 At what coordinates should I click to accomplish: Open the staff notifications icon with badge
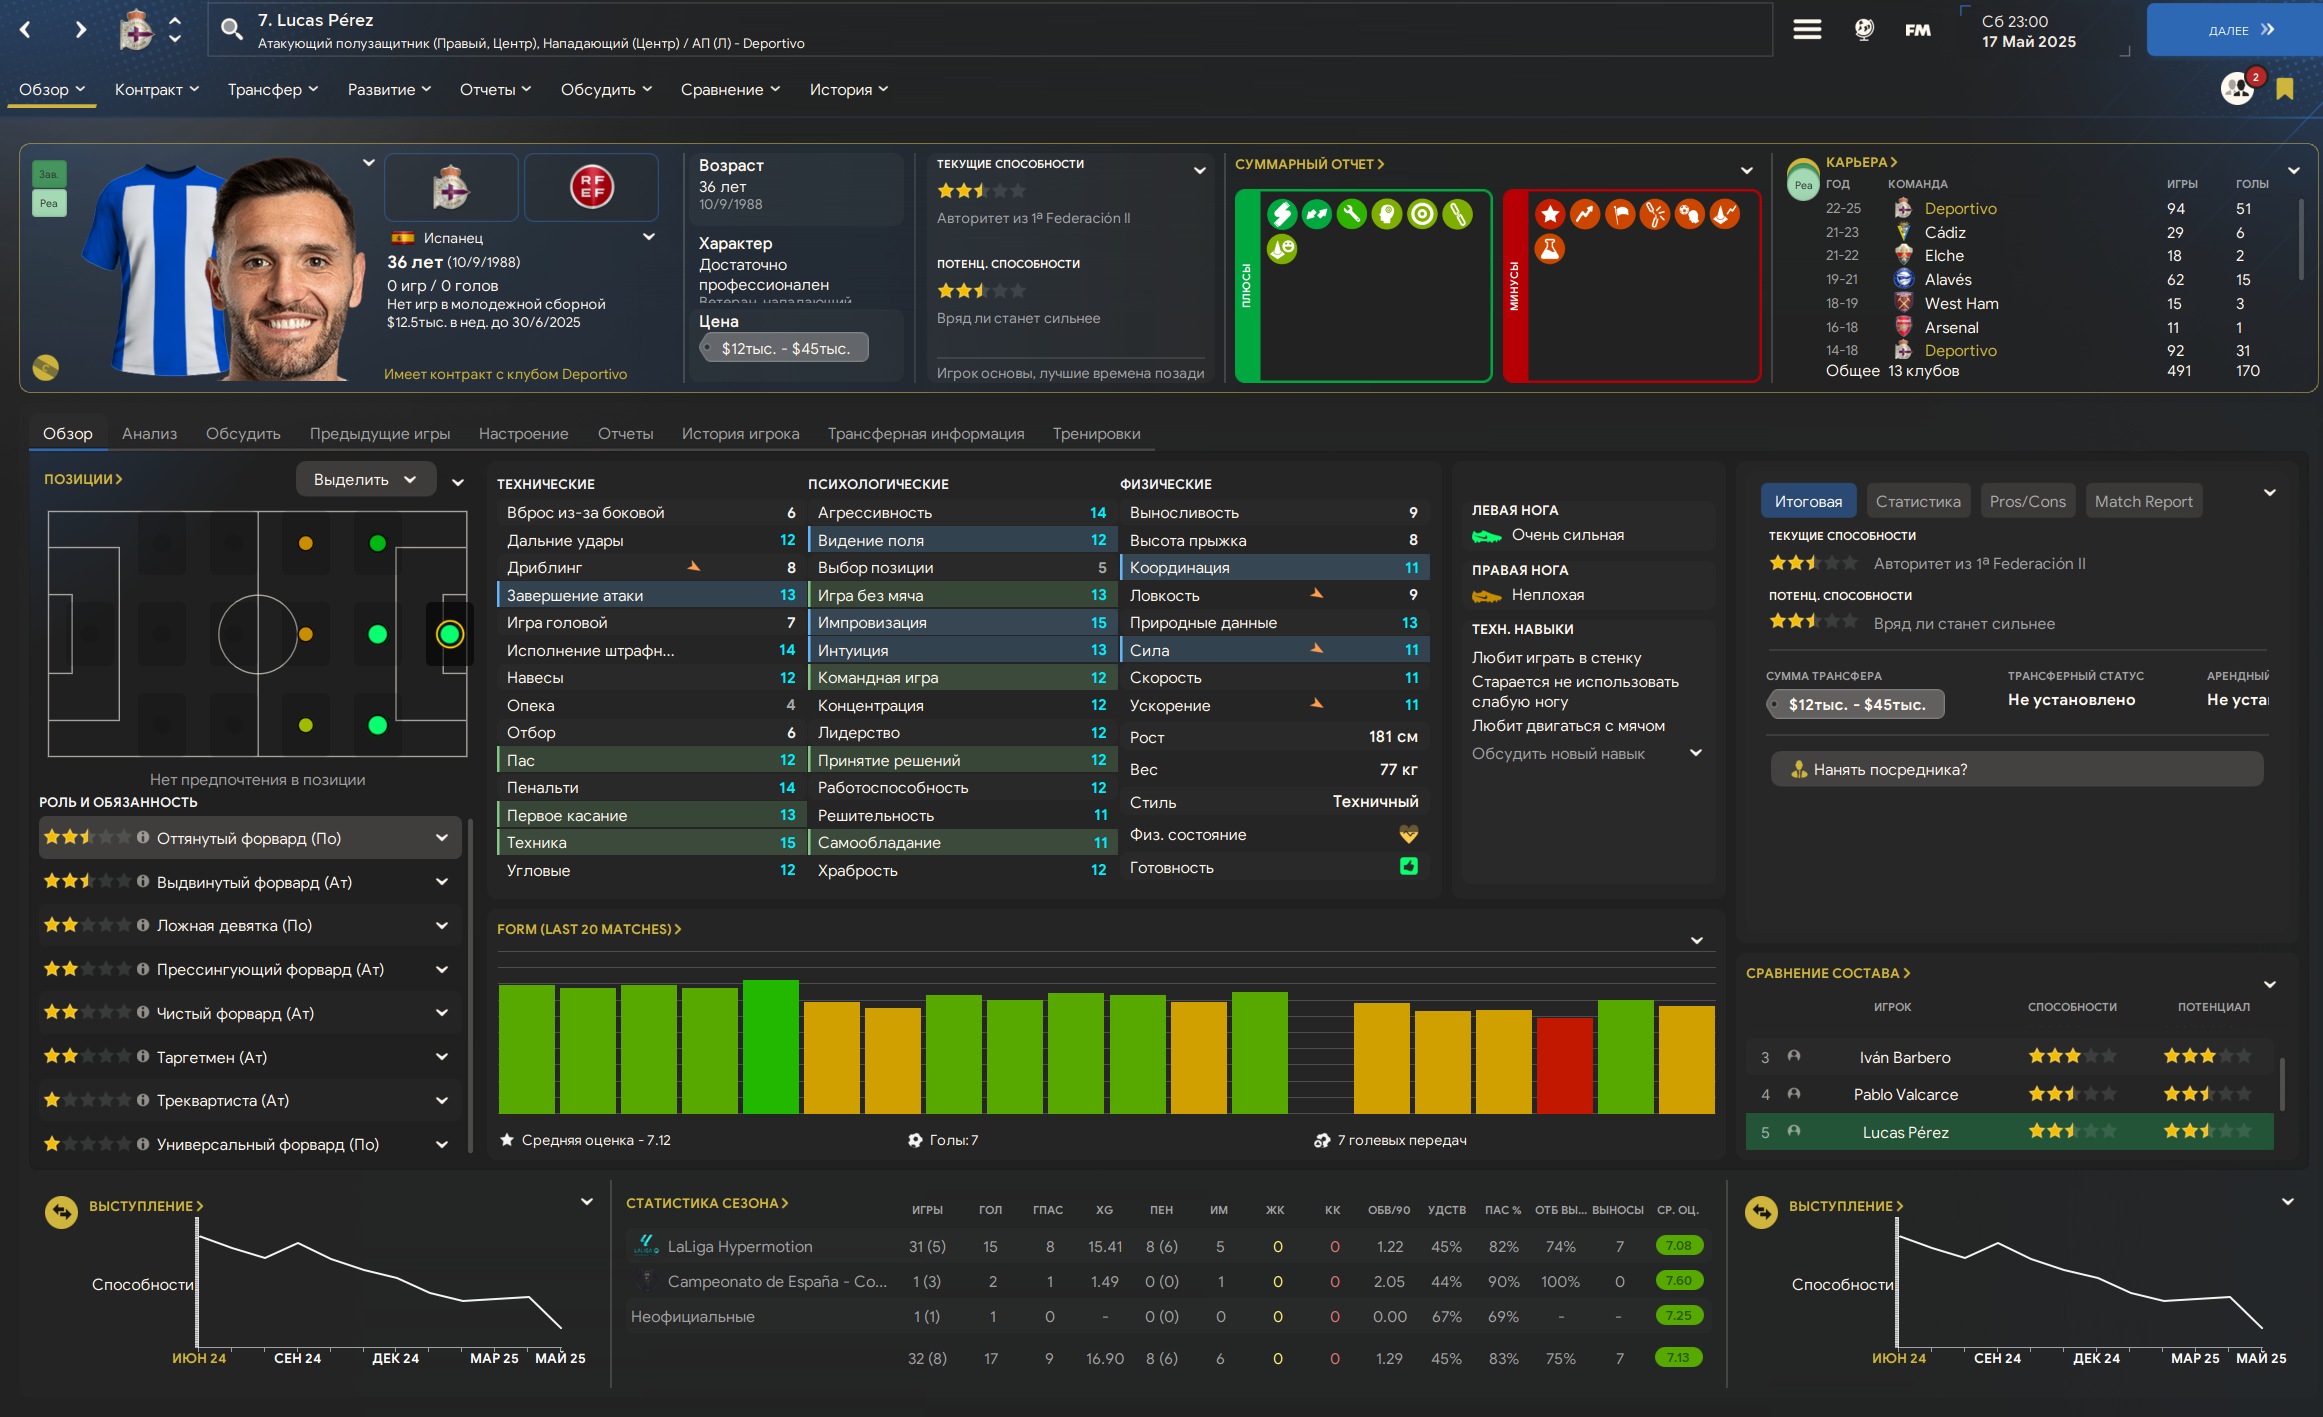[2238, 89]
